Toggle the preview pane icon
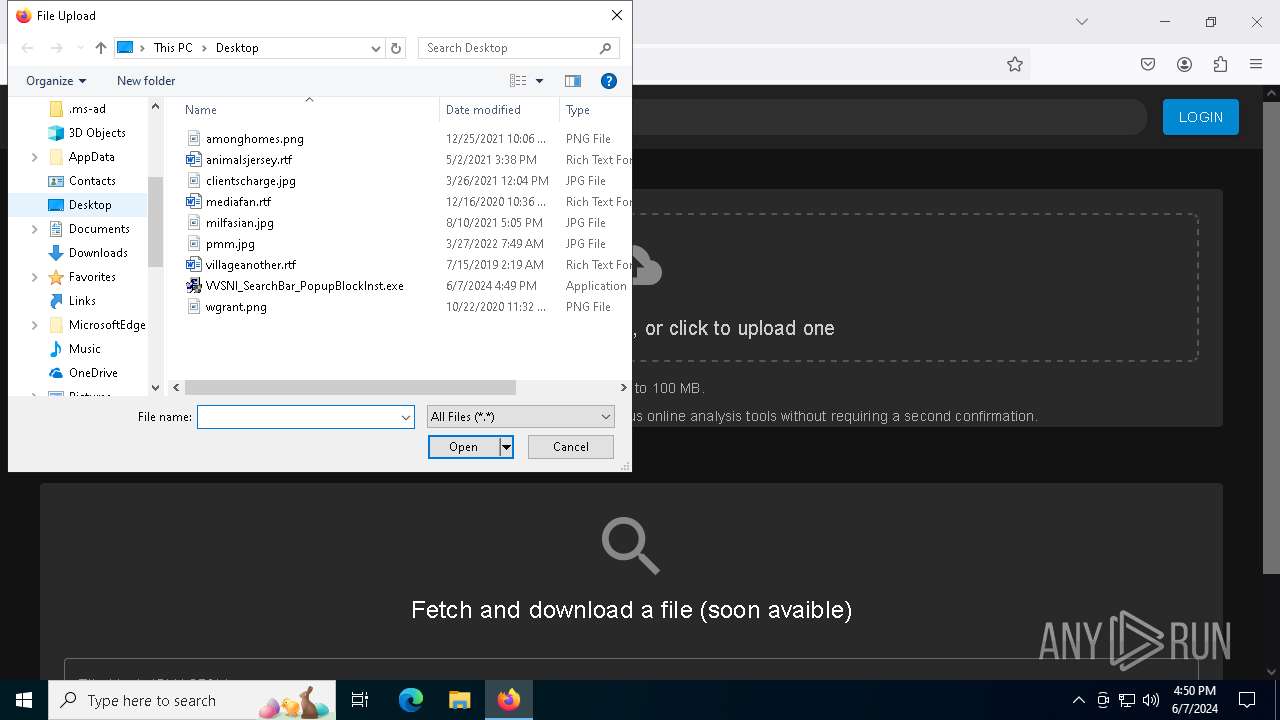 (573, 81)
